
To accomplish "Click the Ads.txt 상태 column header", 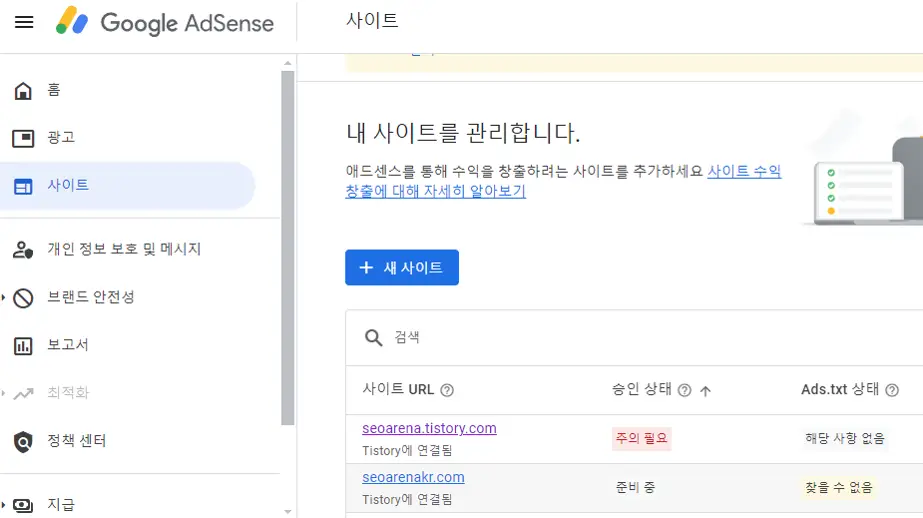I will click(x=840, y=390).
